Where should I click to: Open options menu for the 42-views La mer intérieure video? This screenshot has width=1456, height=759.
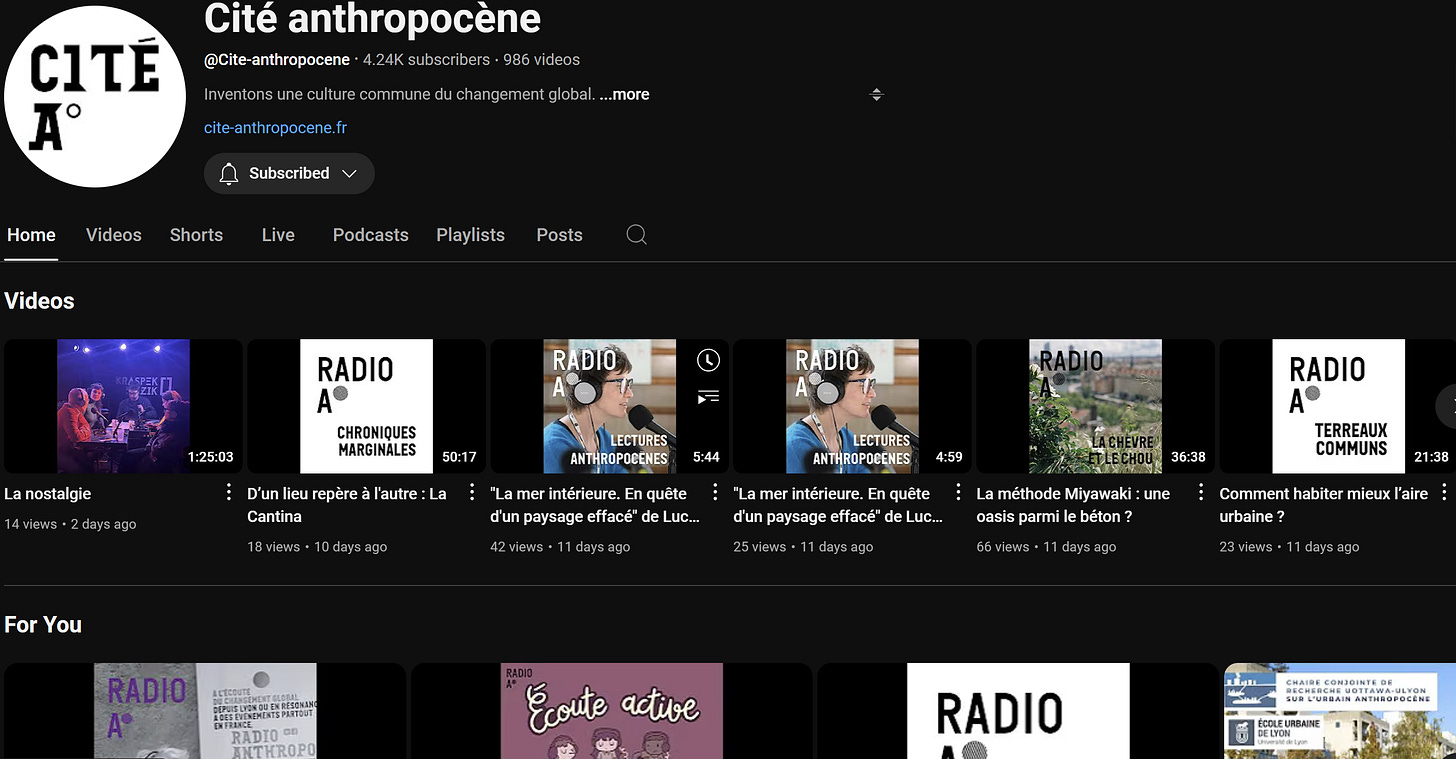pyautogui.click(x=714, y=493)
